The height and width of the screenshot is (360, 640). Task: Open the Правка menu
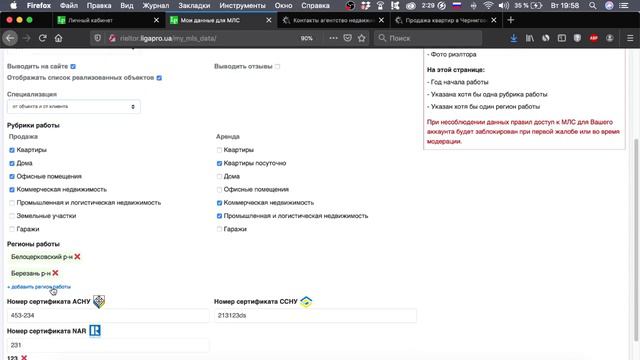pos(99,6)
